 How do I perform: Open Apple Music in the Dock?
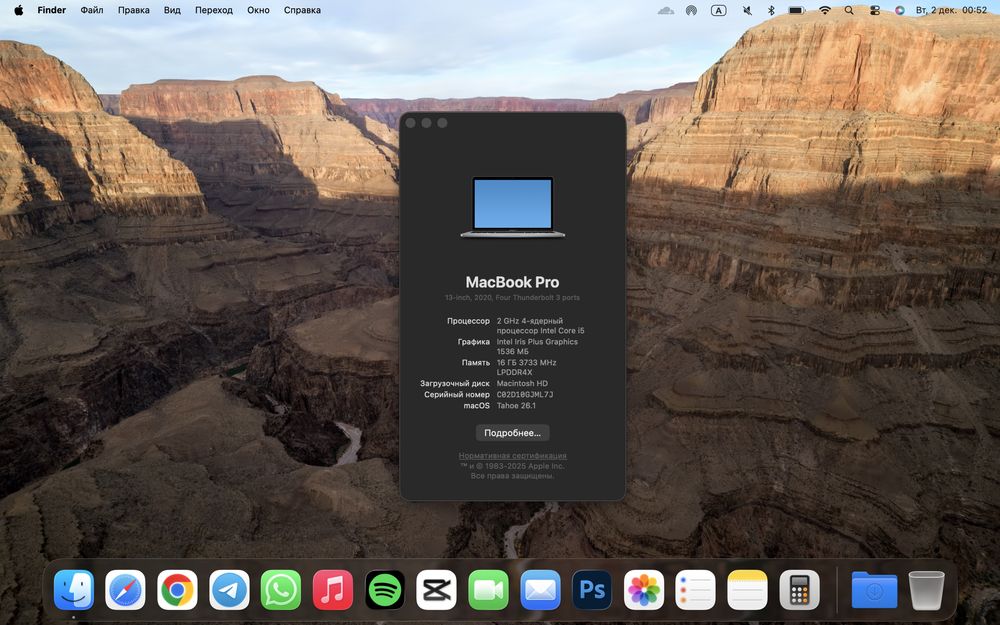pyautogui.click(x=333, y=590)
